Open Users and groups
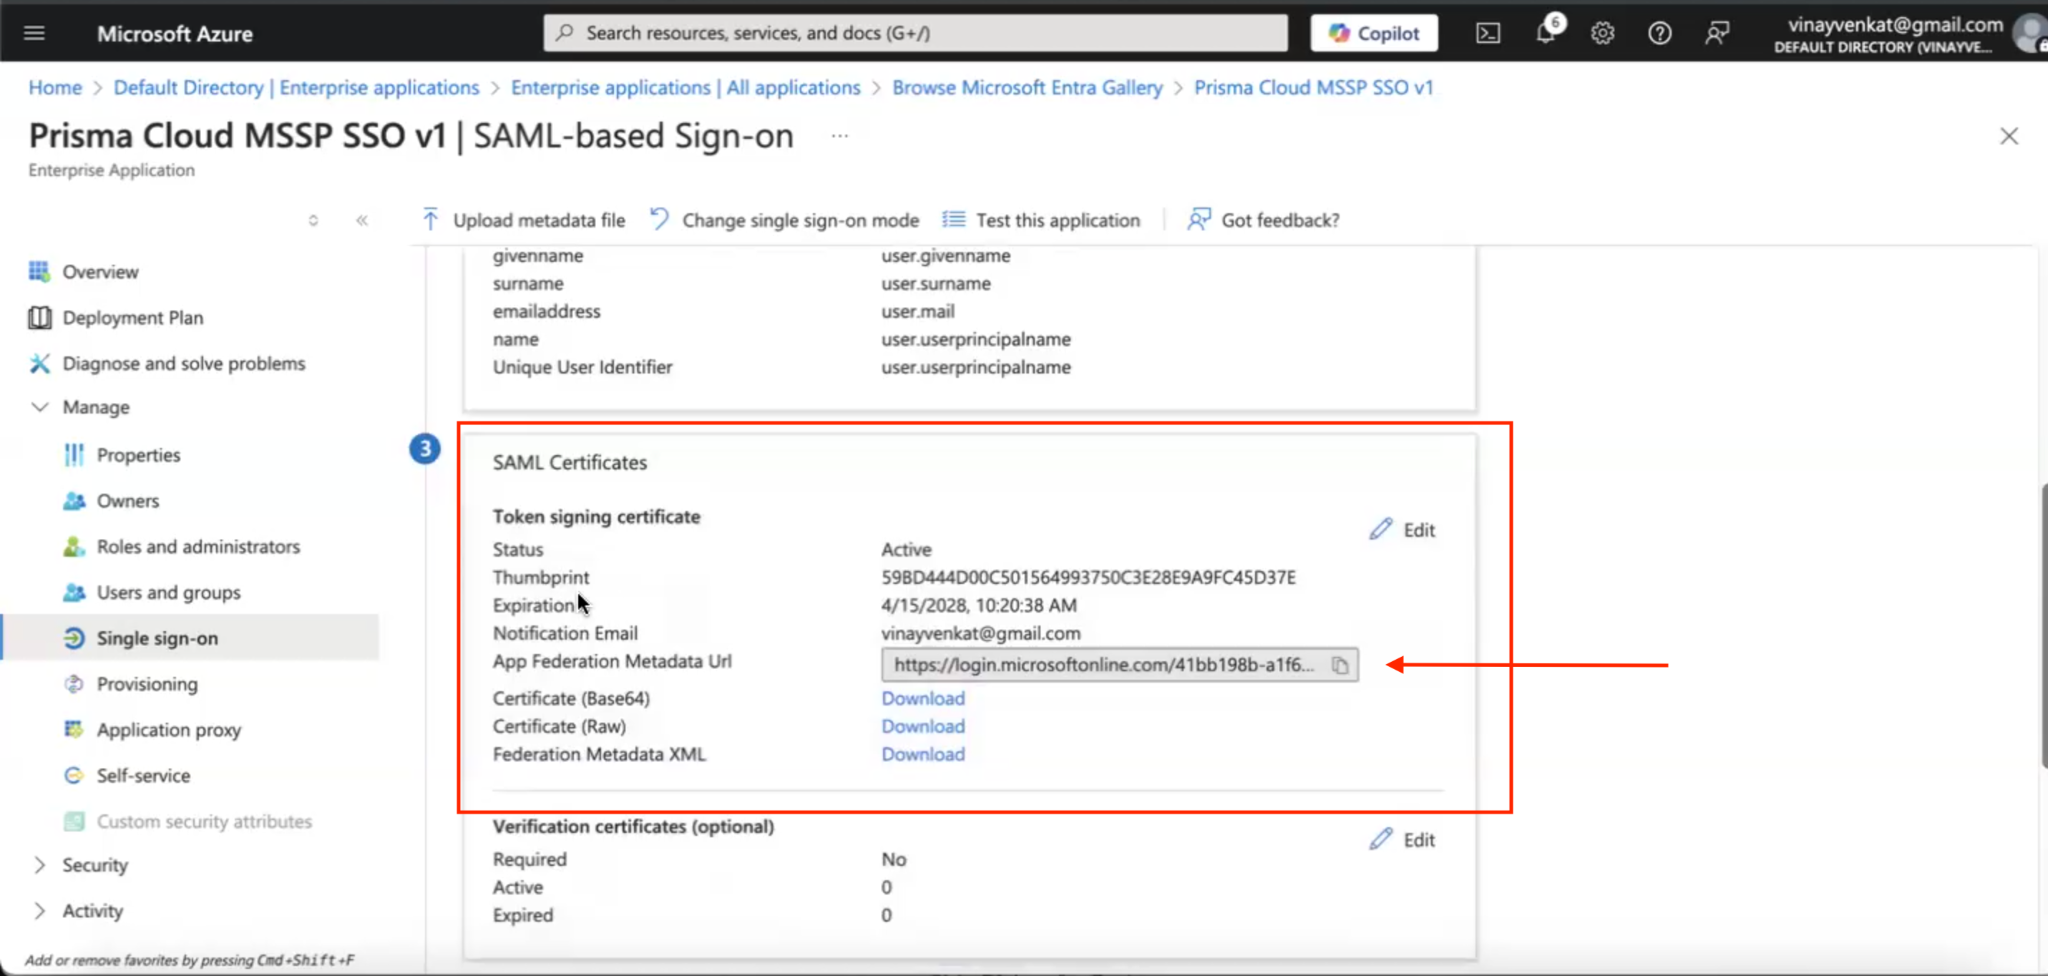Image resolution: width=2048 pixels, height=976 pixels. pyautogui.click(x=168, y=593)
